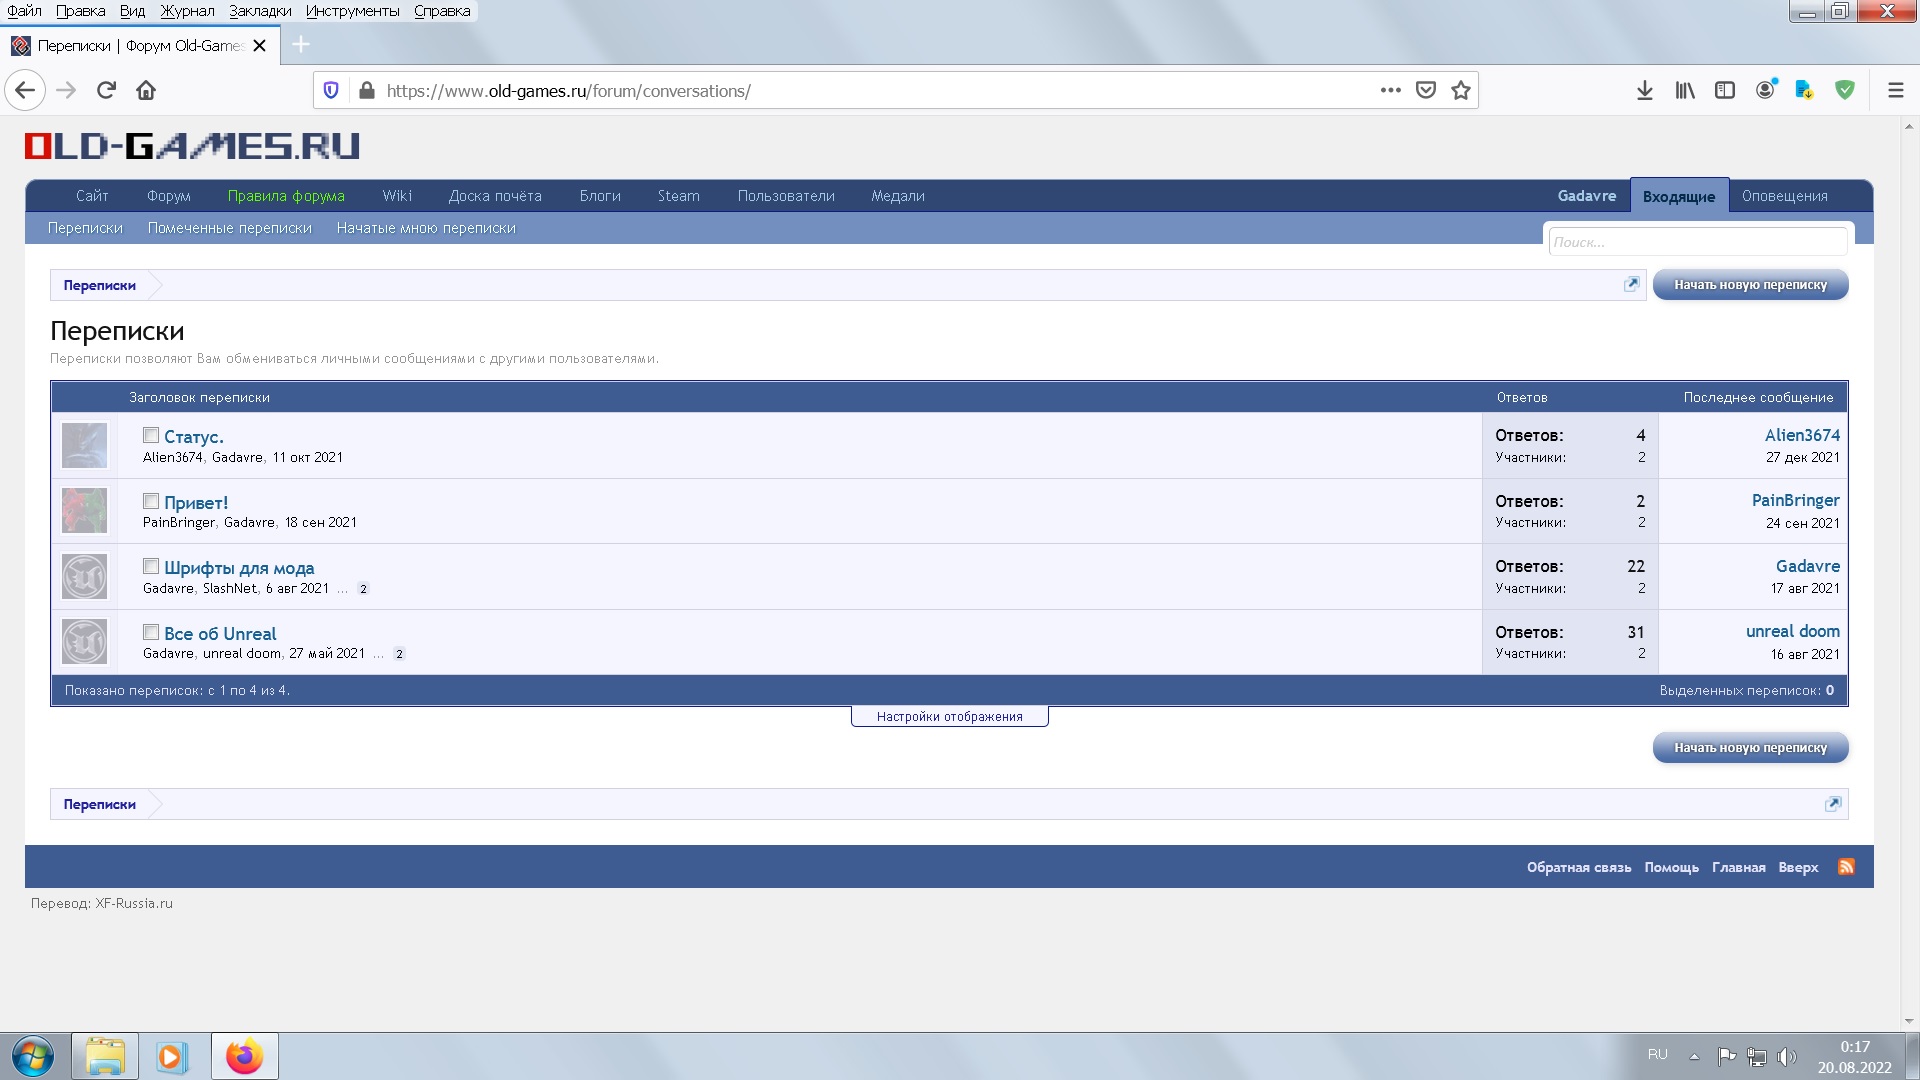Open top breadcrumb quick navigation popup
Screen dimensions: 1920x1080
pyautogui.click(x=1631, y=285)
